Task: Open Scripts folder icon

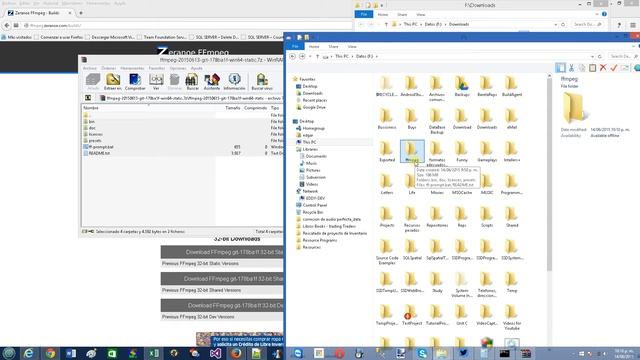Action: coord(487,217)
